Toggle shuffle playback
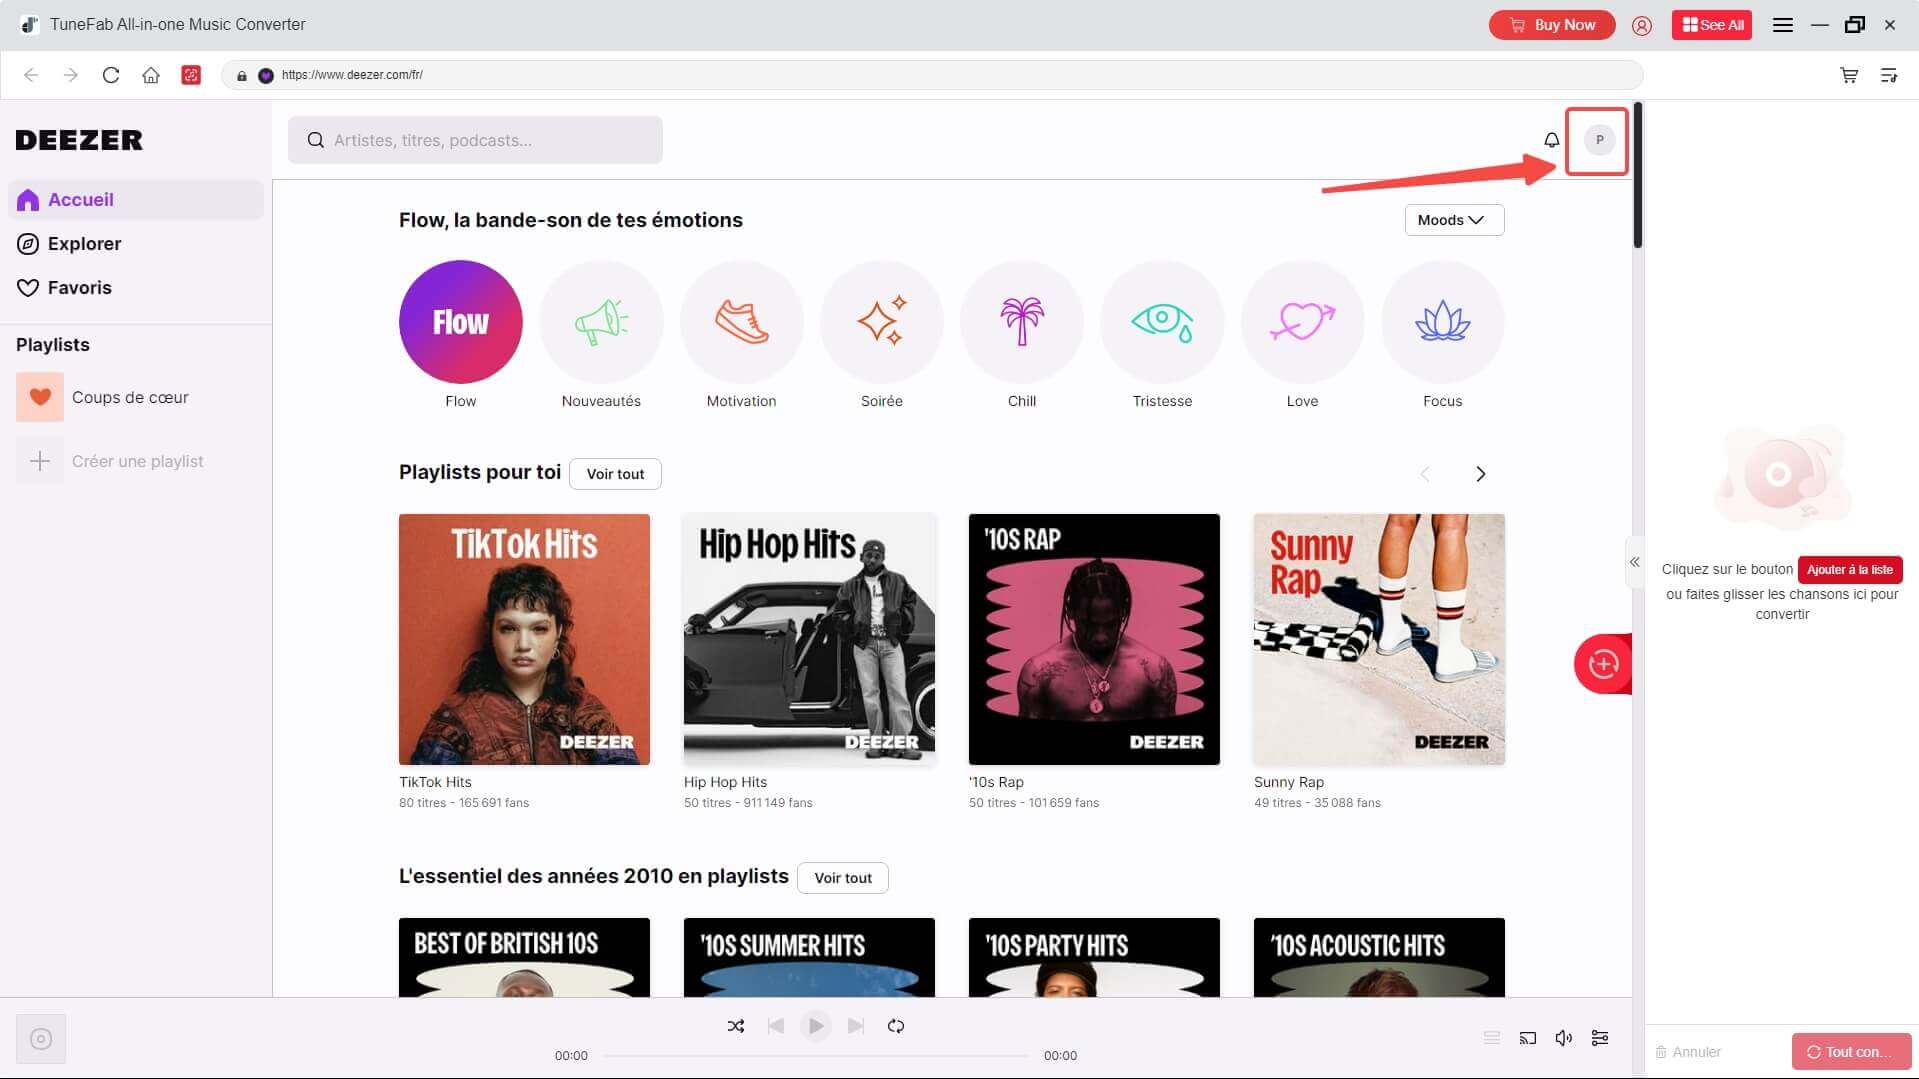Image resolution: width=1919 pixels, height=1079 pixels. coord(736,1026)
